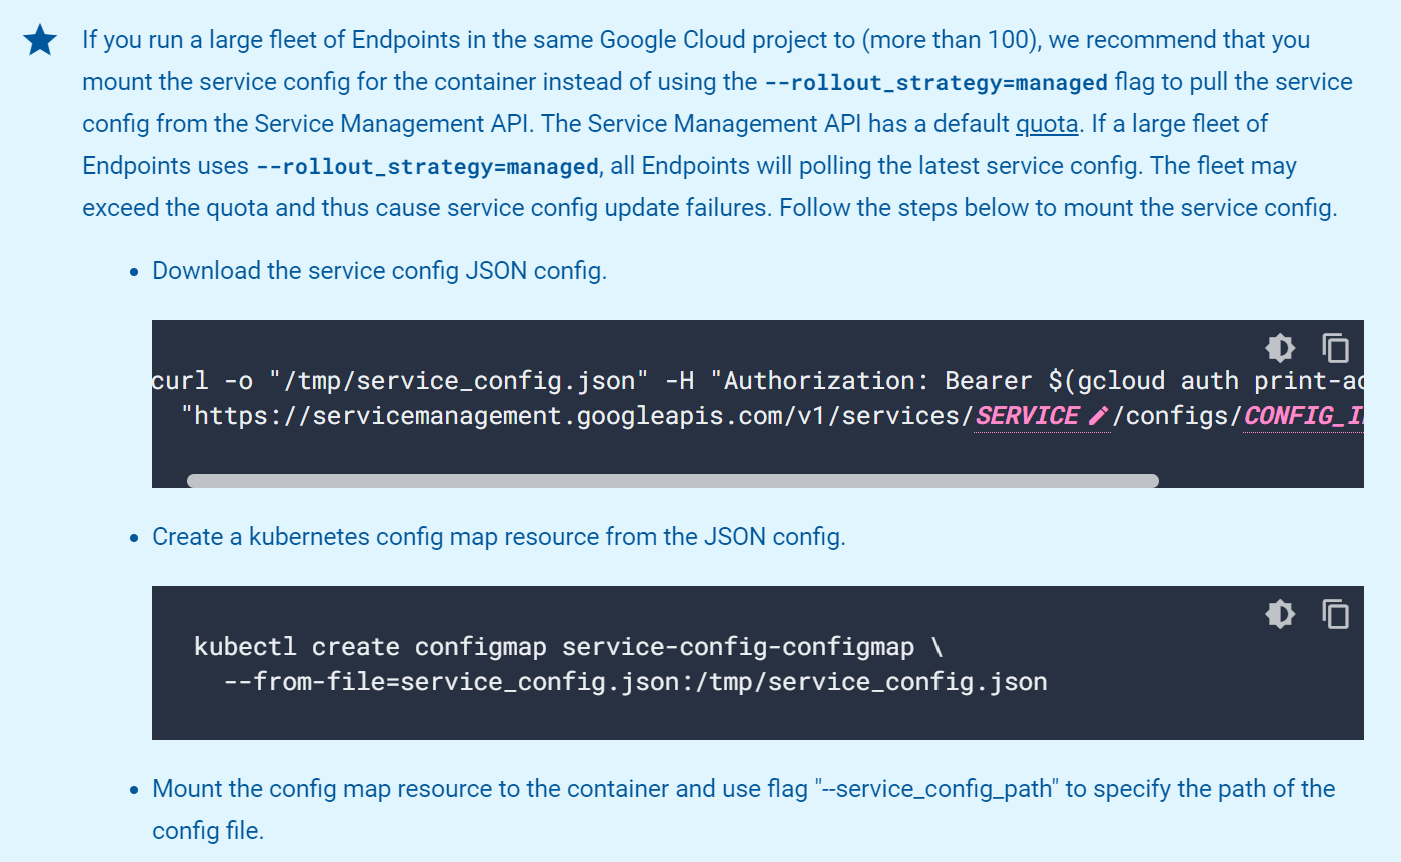The image size is (1401, 862).
Task: Click the kubectl create configmap code block
Action: point(620,663)
